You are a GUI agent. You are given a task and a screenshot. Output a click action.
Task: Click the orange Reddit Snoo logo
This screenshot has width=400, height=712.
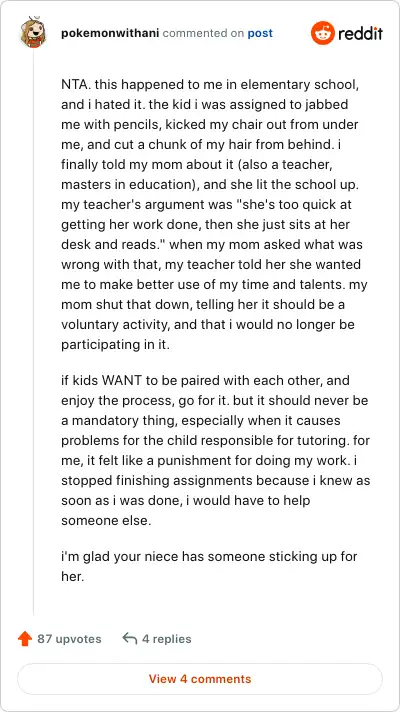click(x=323, y=33)
